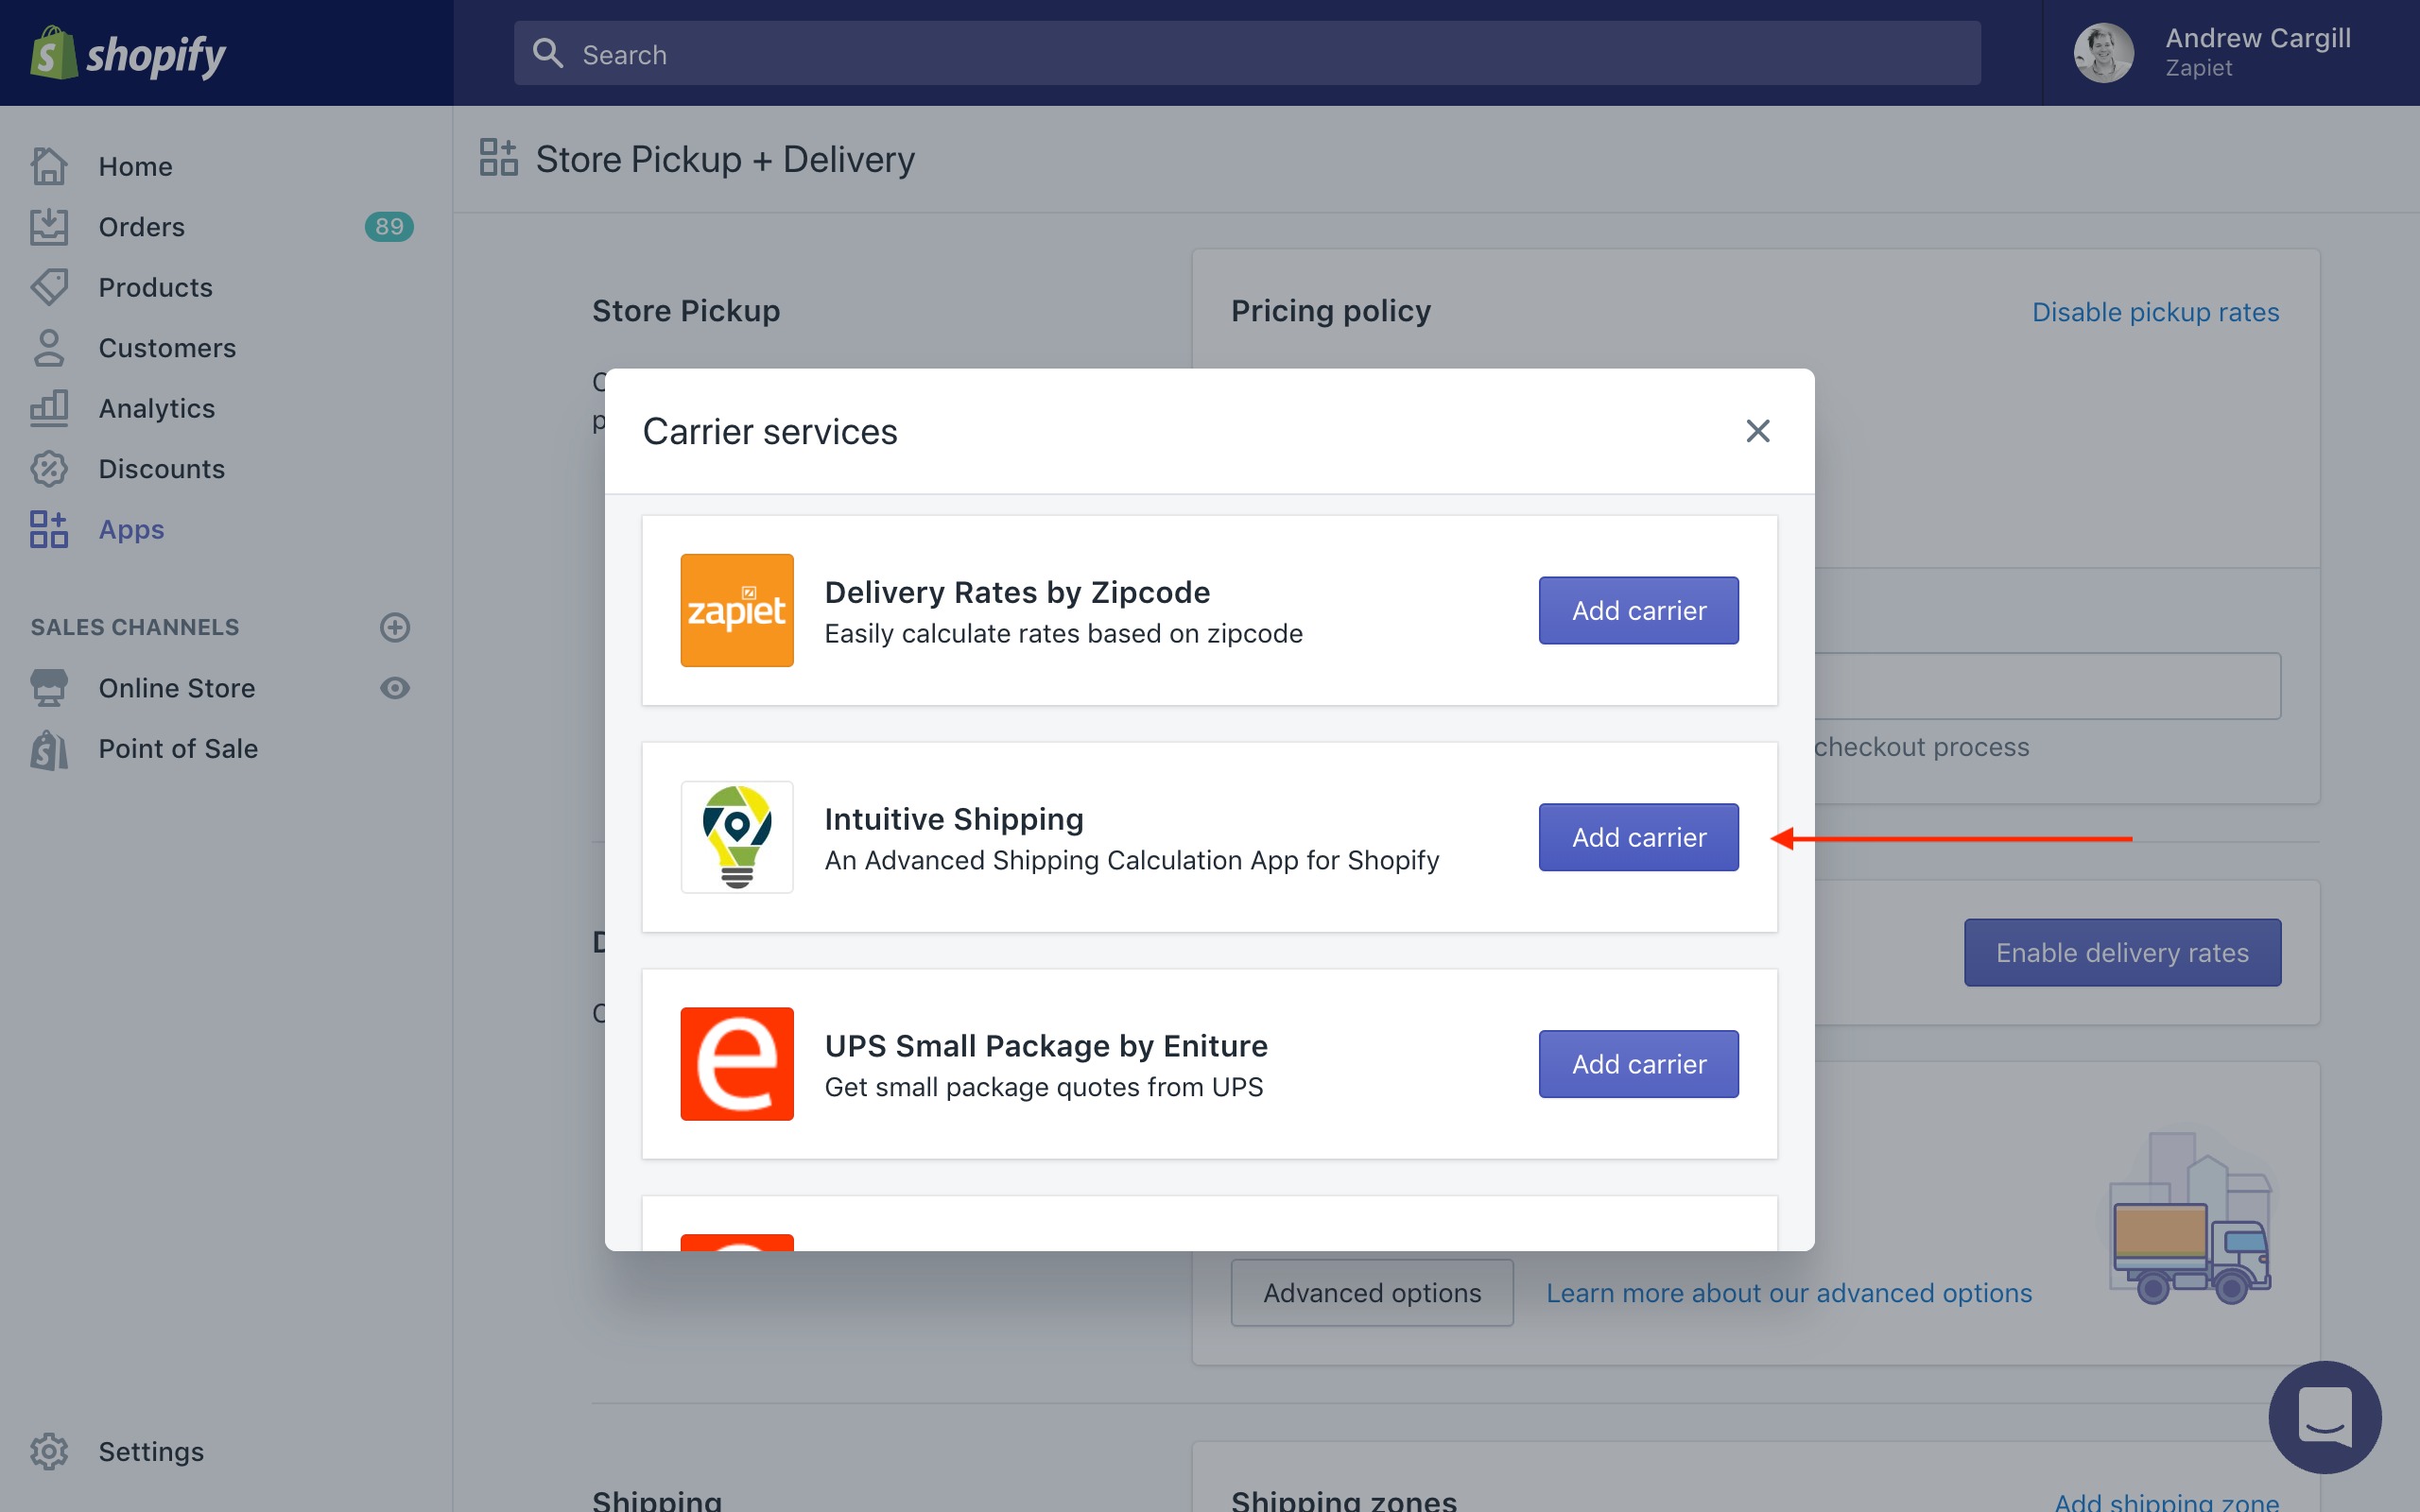Open Settings at the sidebar bottom
Image resolution: width=2420 pixels, height=1512 pixels.
click(150, 1451)
